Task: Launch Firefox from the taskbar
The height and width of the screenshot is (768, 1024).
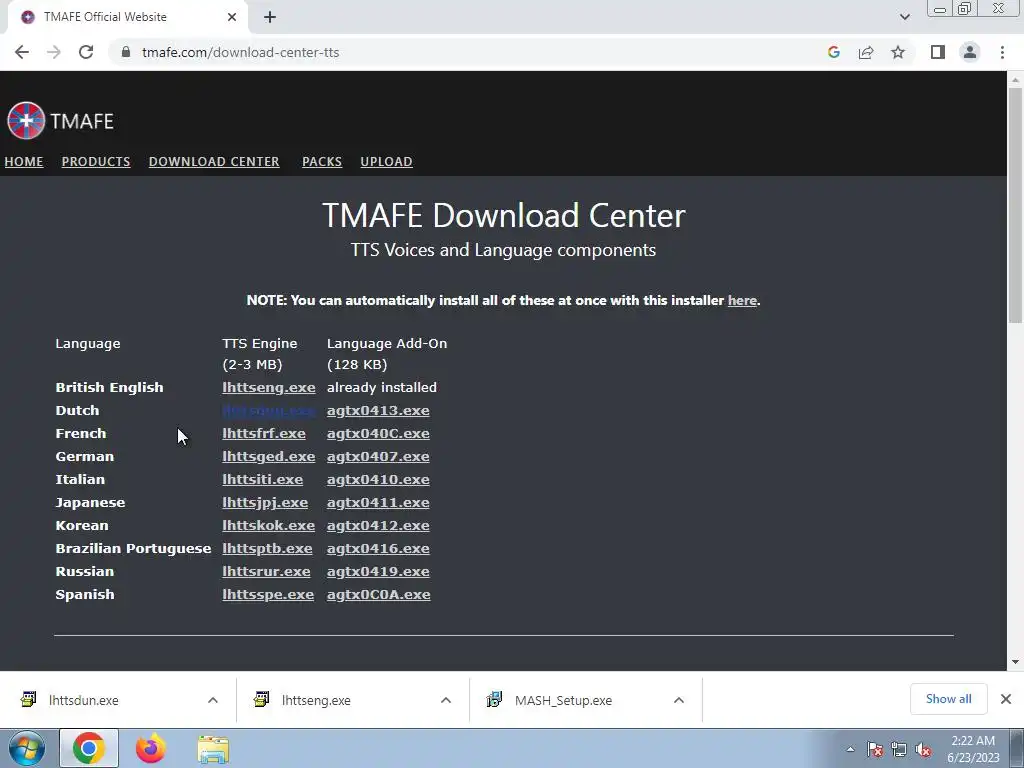Action: [151, 748]
